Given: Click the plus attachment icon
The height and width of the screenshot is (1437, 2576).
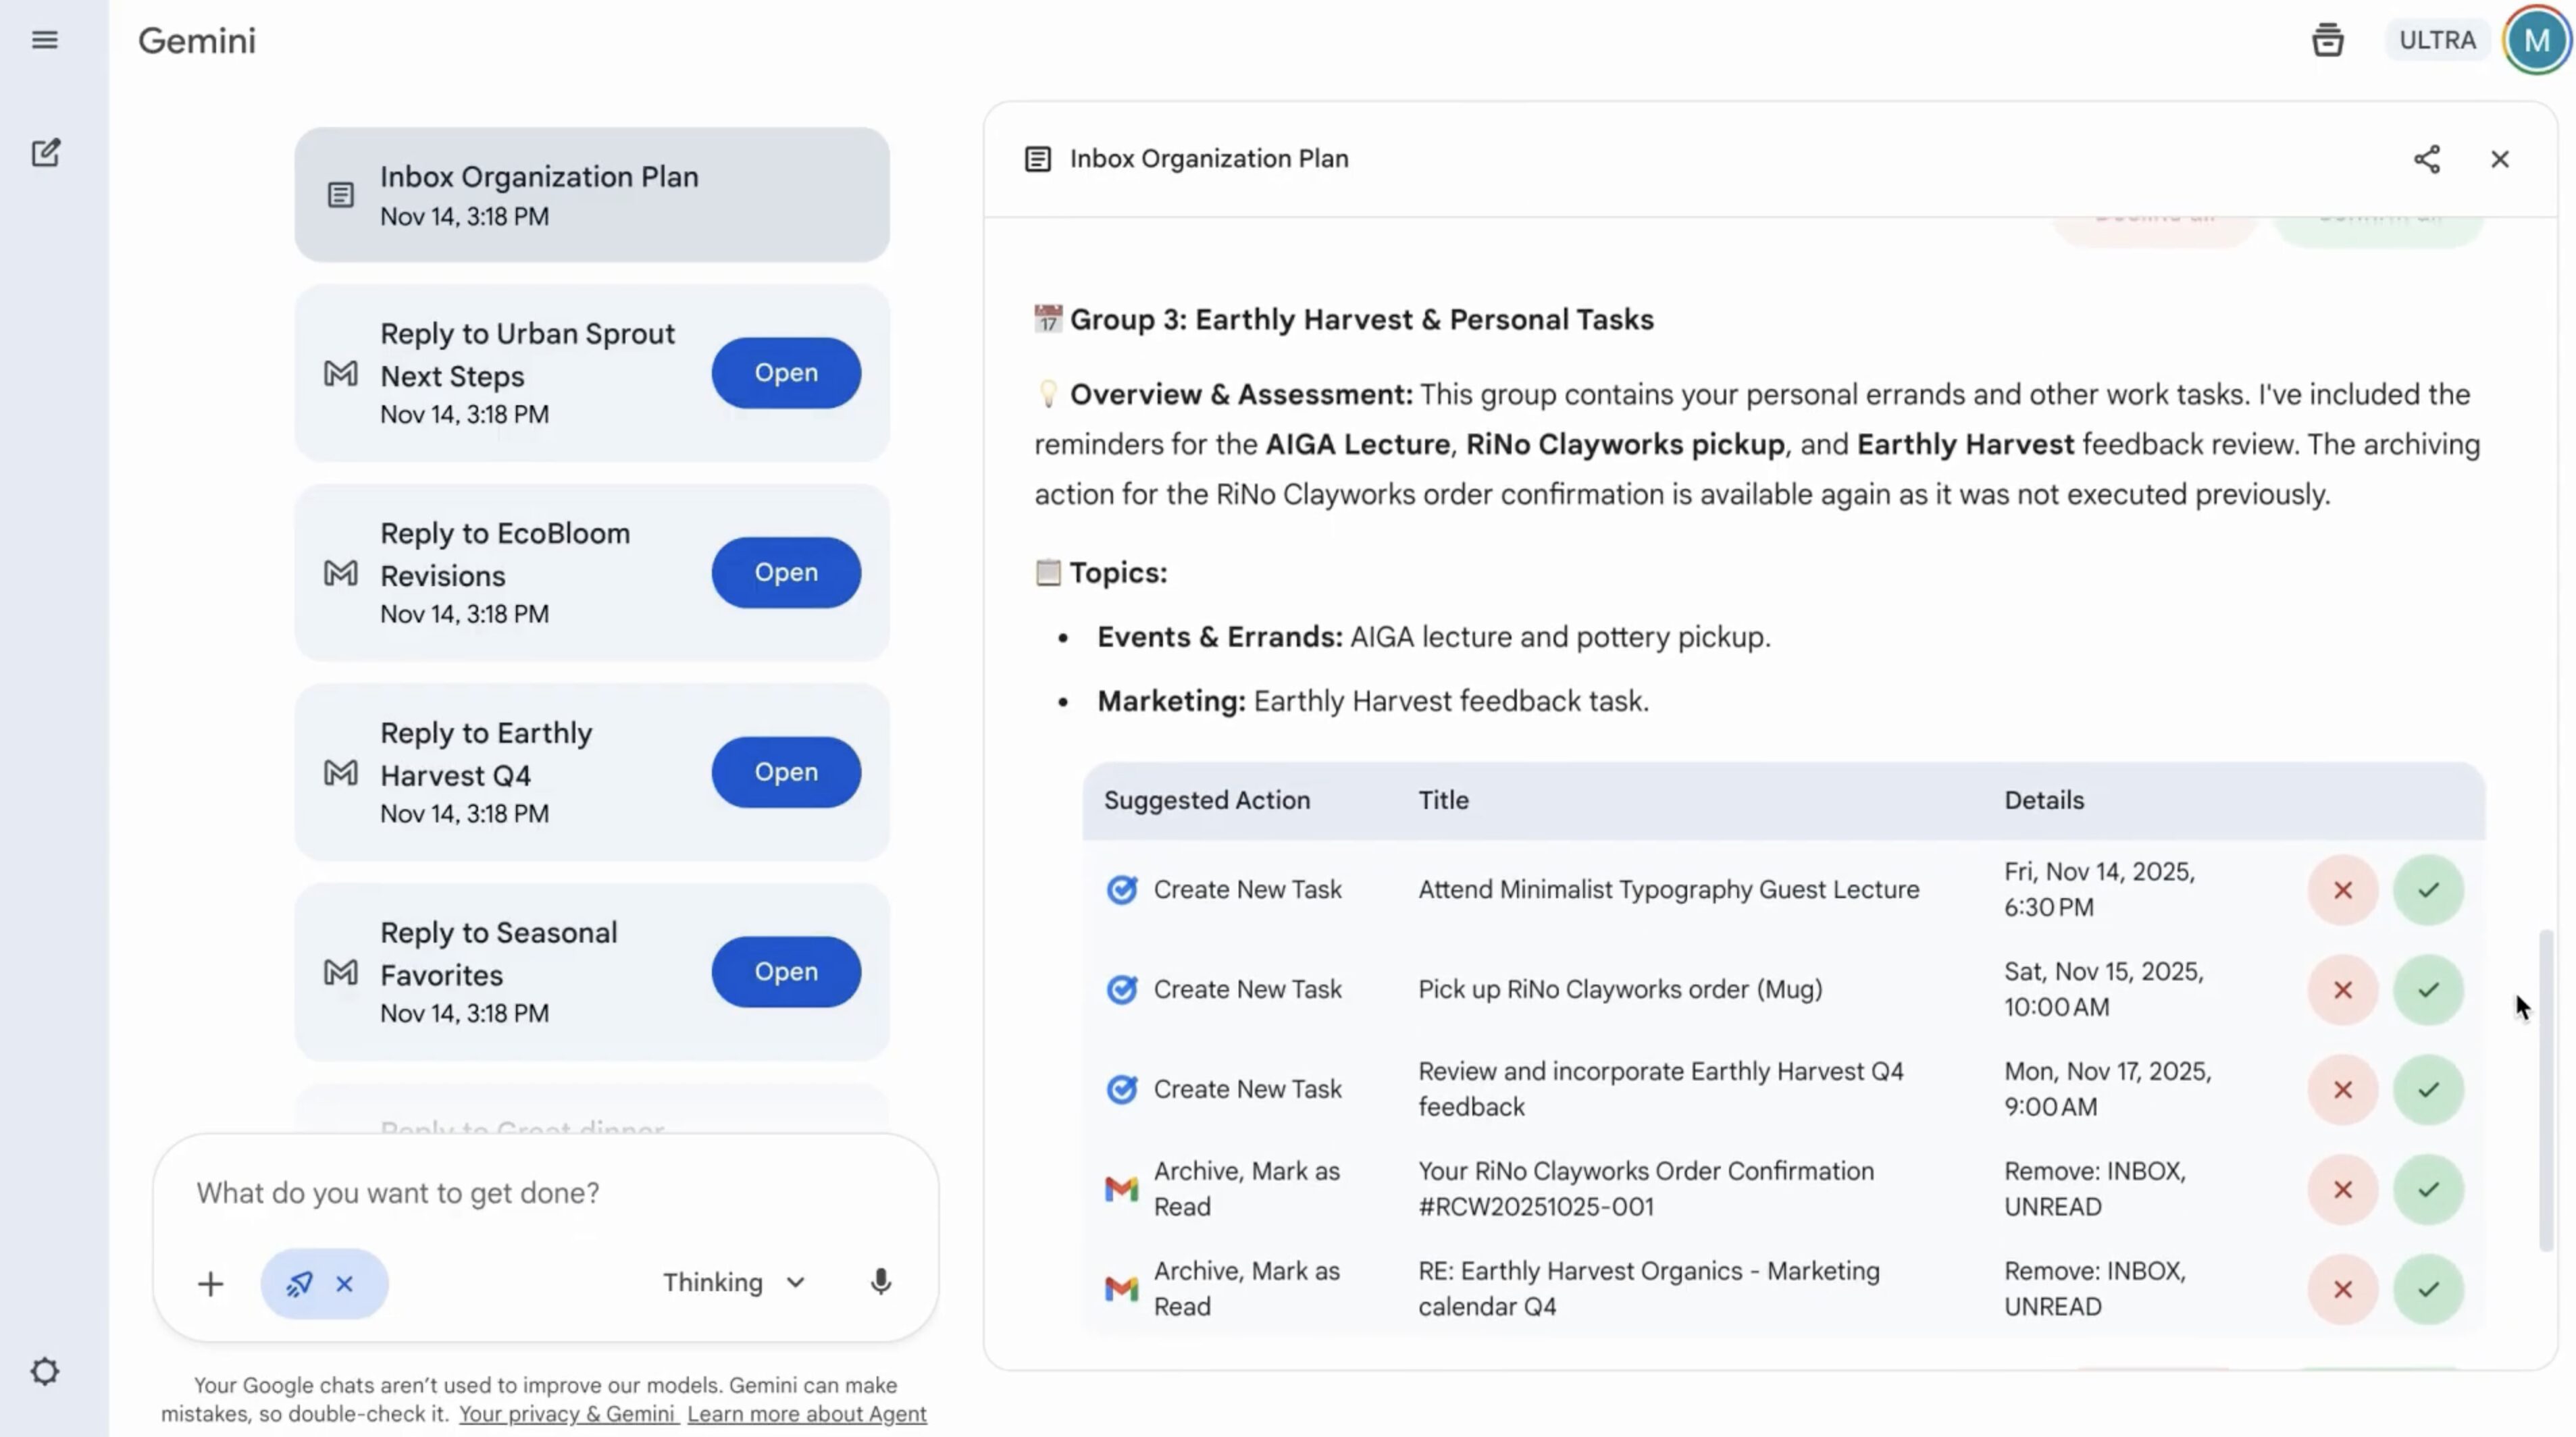Looking at the screenshot, I should point(210,1283).
